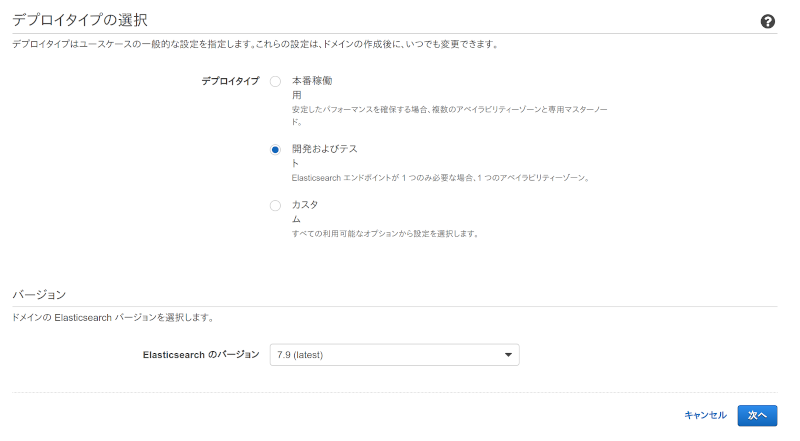Select the カスタム radio button

point(275,206)
